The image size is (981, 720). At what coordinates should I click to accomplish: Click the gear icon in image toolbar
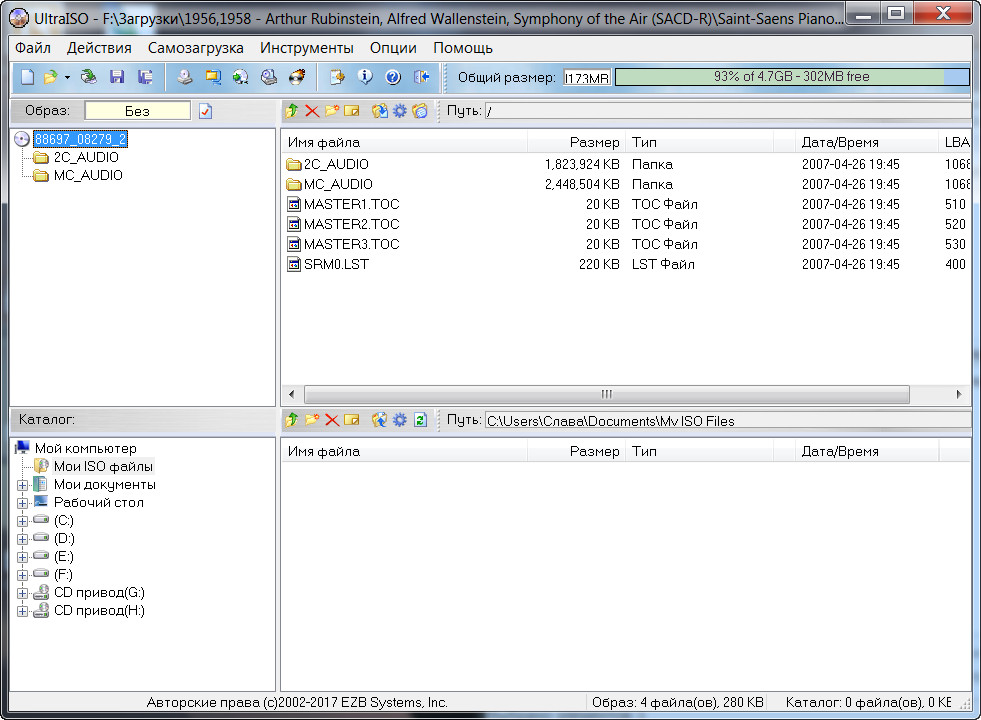pos(399,111)
